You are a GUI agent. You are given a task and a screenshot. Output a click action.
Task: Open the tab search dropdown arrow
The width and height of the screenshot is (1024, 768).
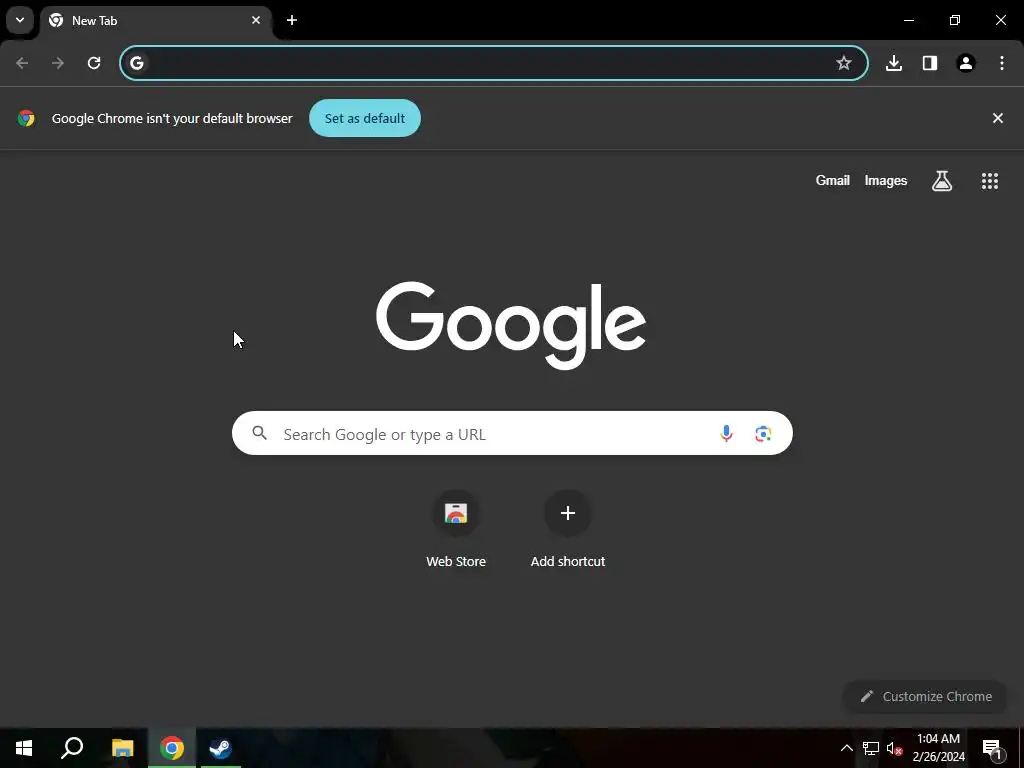coord(20,20)
